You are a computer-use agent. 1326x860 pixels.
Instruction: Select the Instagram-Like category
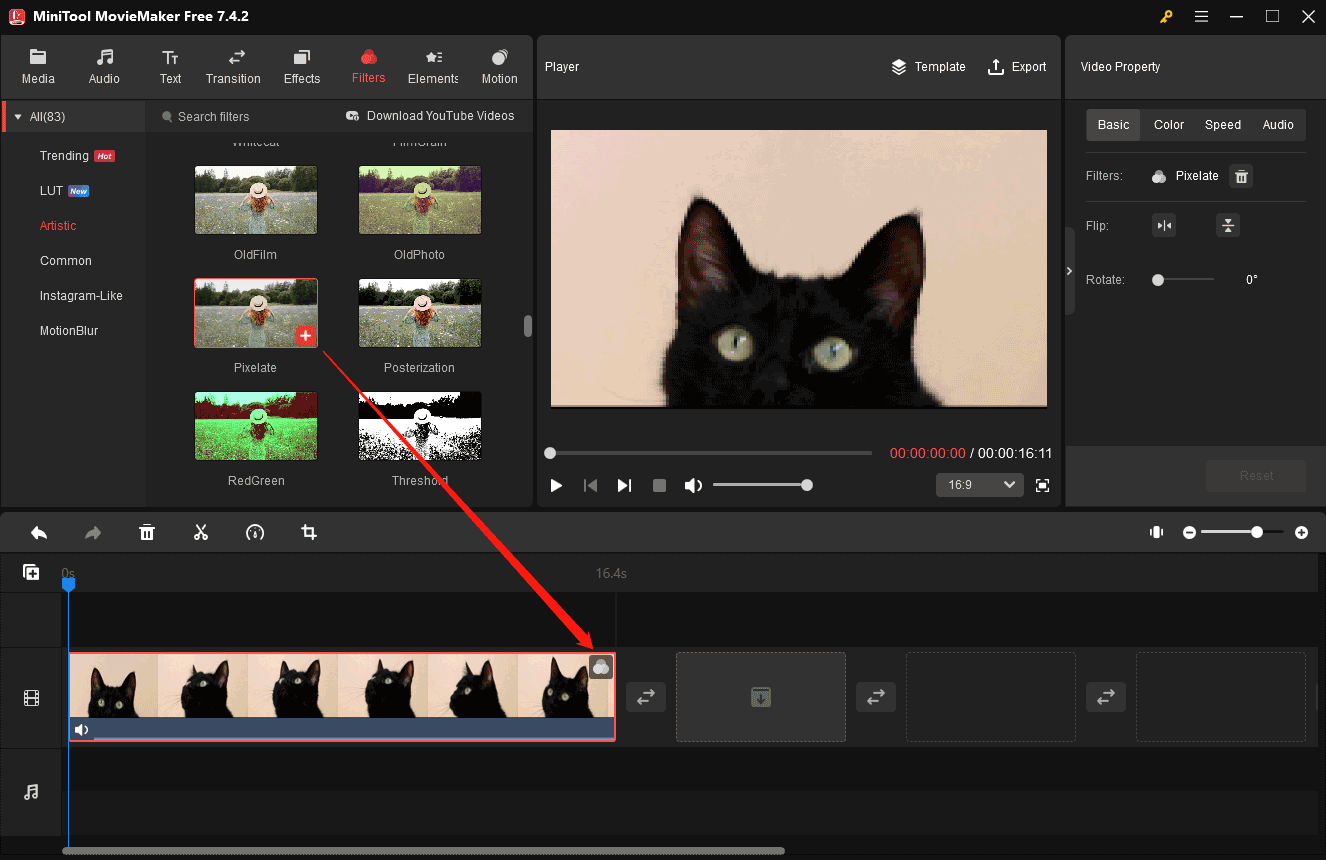coord(81,296)
